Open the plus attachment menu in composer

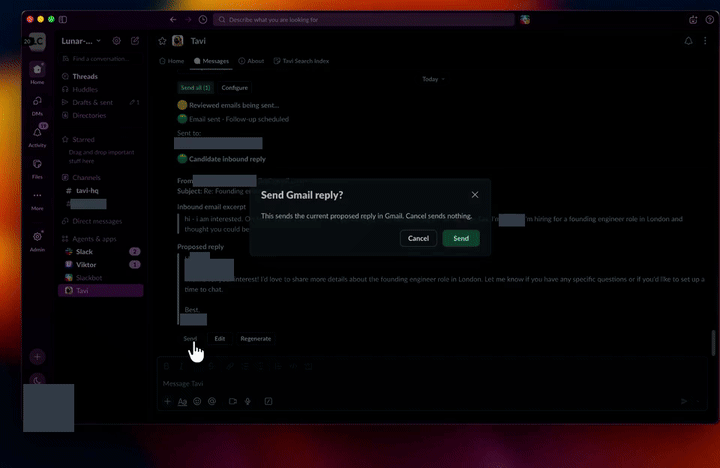point(168,401)
